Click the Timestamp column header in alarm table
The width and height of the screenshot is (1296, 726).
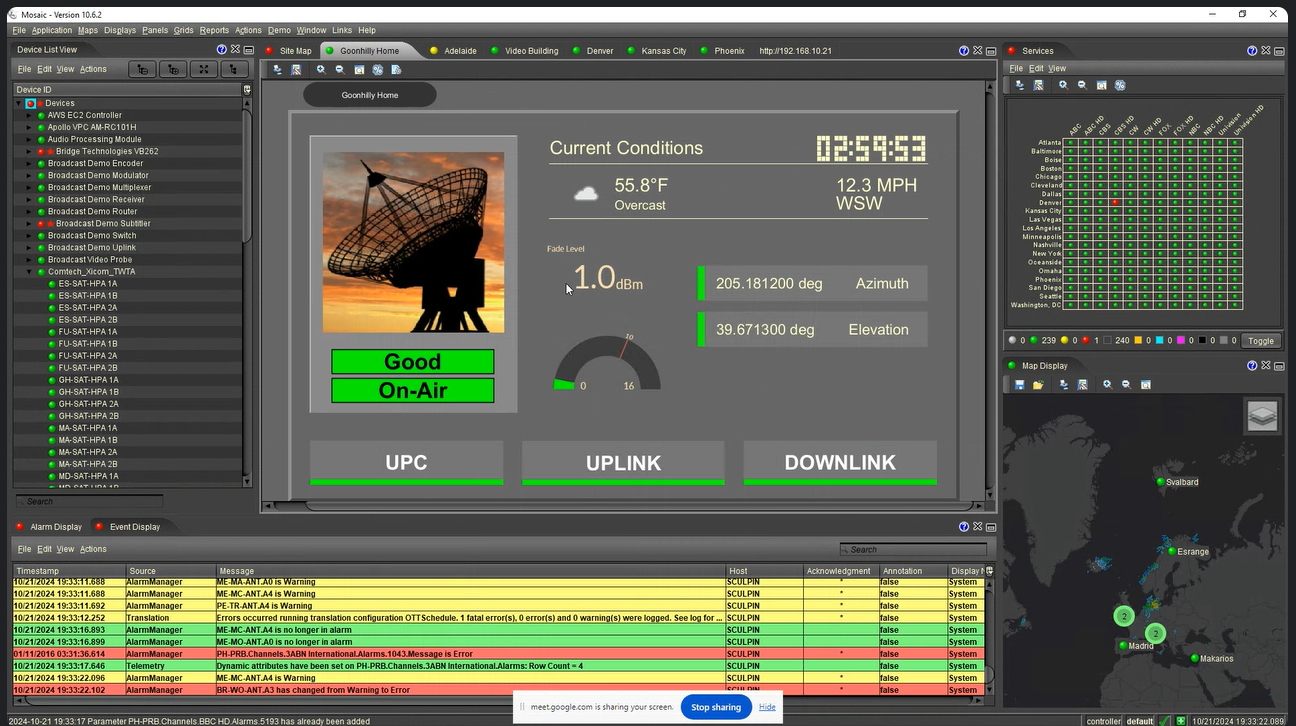[x=69, y=571]
